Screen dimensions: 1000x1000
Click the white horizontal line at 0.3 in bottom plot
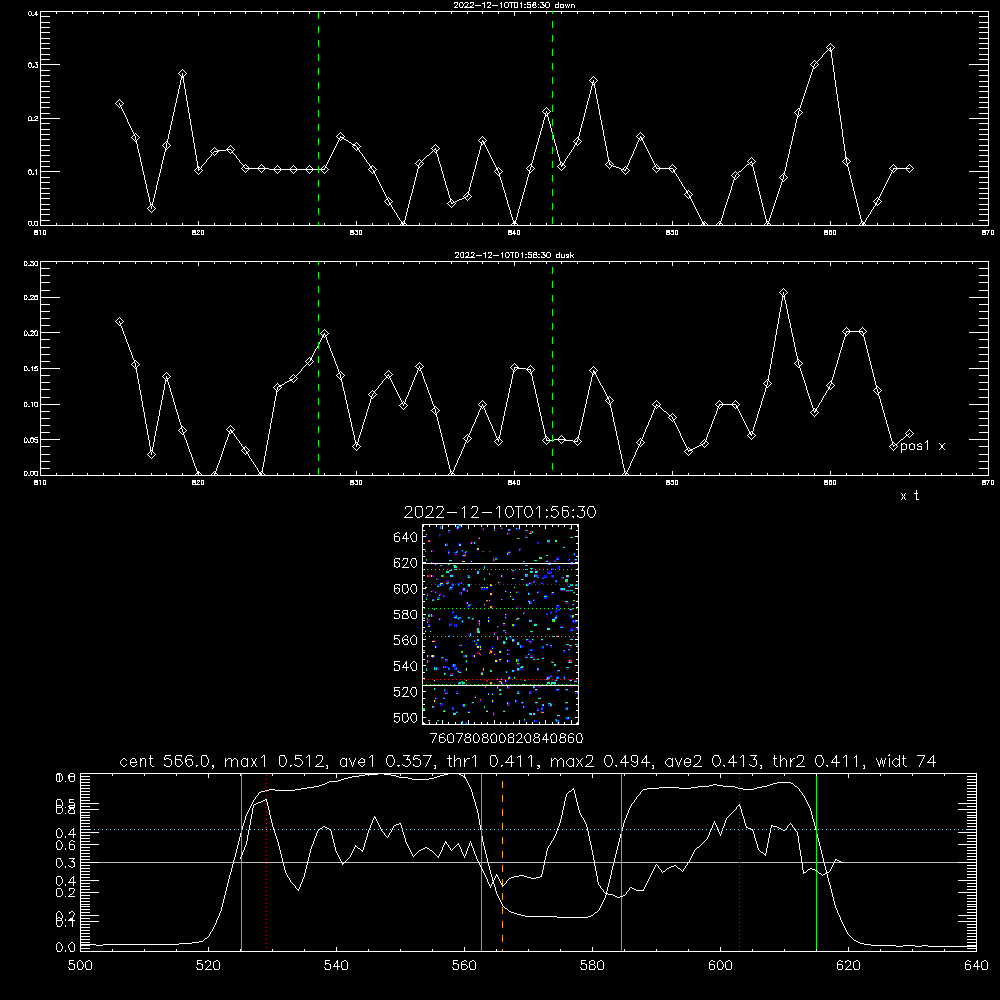[x=528, y=862]
